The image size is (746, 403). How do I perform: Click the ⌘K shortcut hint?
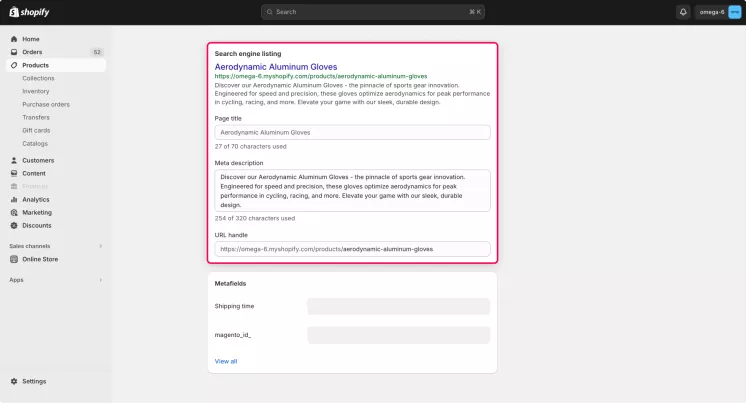click(475, 12)
